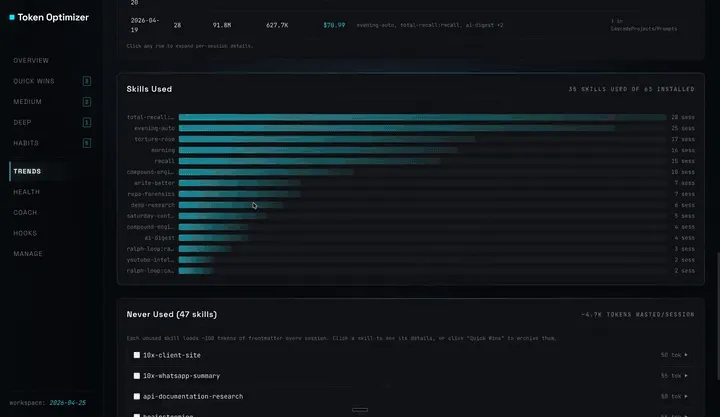Click the saturday-cont… skill label
Screen dimensions: 720x417
coord(151,216)
